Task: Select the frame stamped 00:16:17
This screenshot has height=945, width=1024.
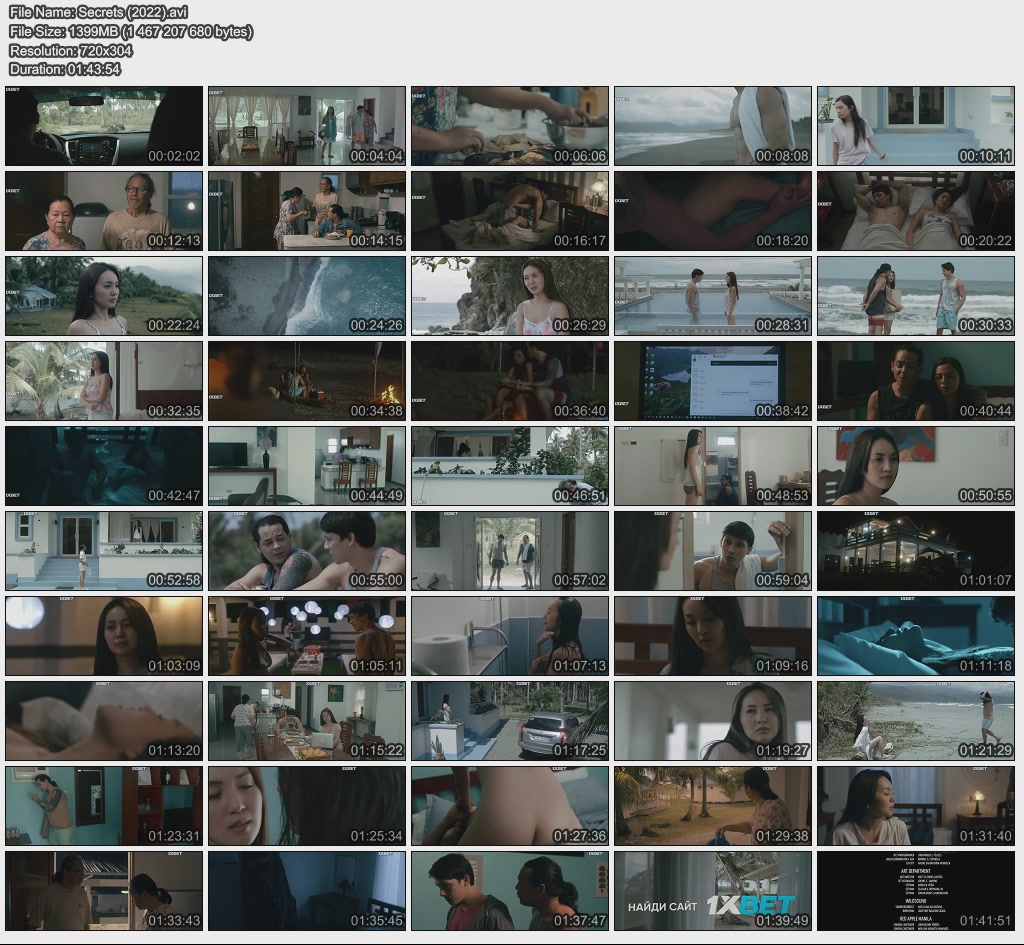Action: click(510, 211)
